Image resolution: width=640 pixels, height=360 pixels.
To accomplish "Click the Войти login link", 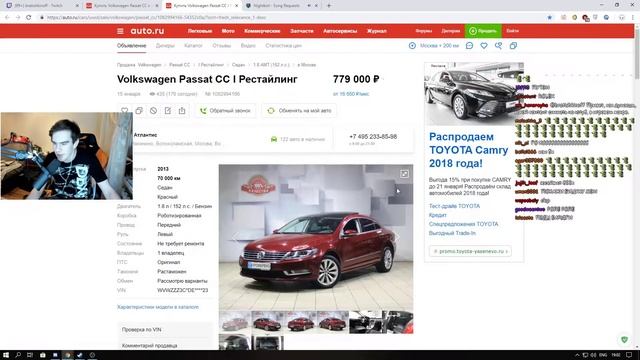I will [x=512, y=31].
